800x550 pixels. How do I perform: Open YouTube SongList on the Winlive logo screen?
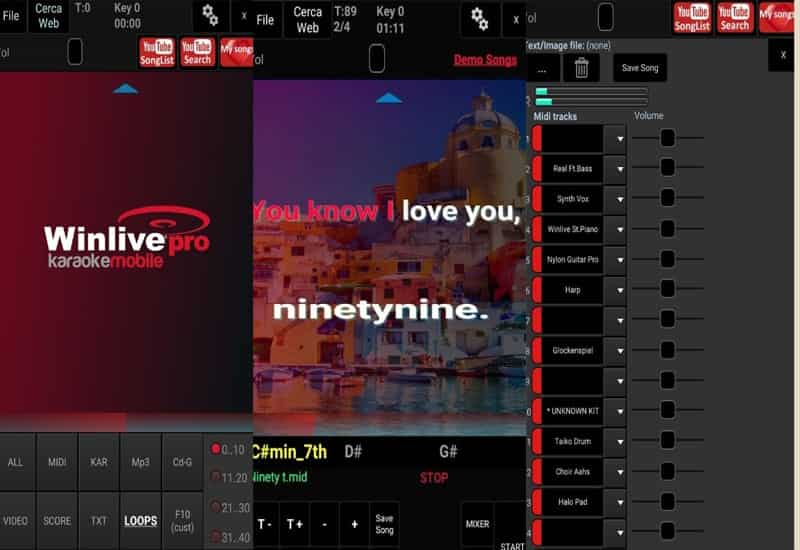157,52
